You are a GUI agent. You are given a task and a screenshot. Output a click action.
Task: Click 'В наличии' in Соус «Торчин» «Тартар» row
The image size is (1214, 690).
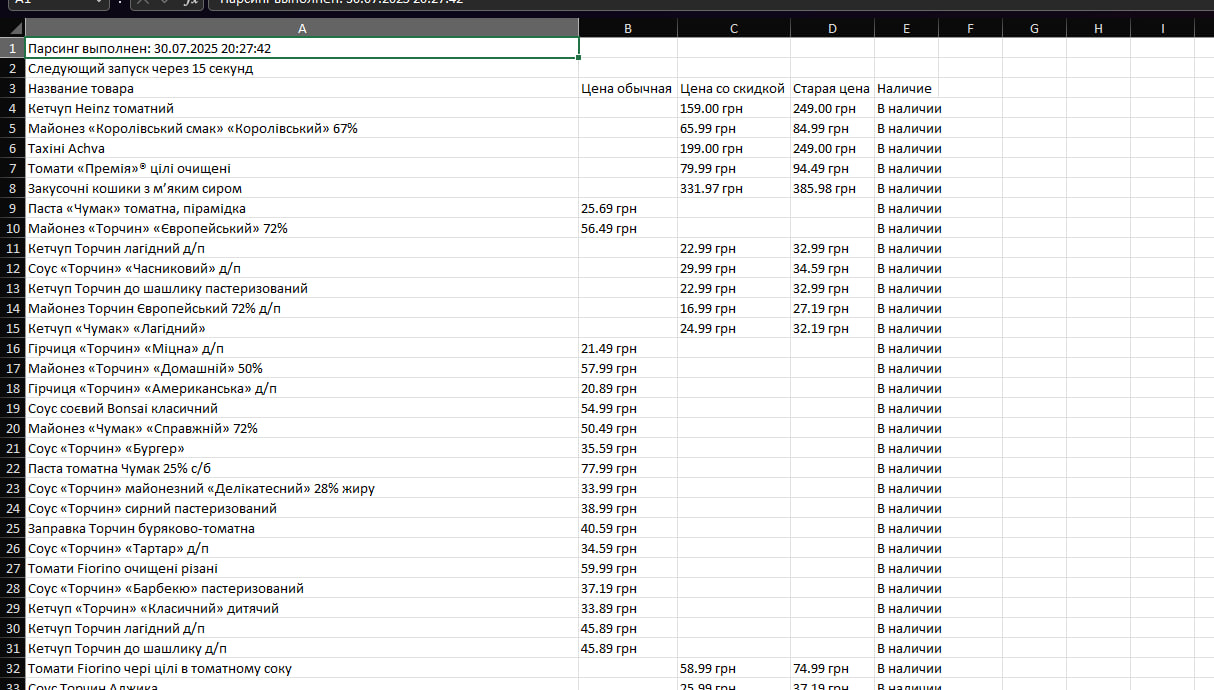[906, 548]
